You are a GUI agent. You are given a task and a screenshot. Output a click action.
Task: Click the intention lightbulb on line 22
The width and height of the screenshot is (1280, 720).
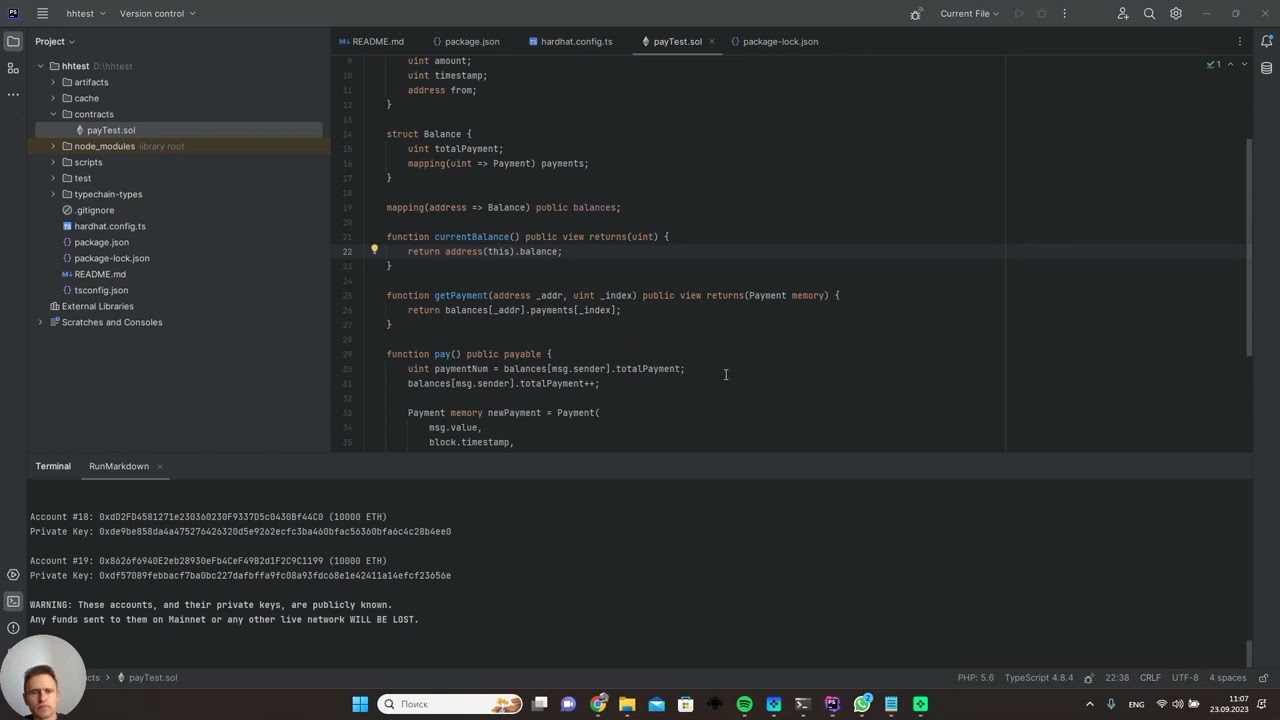[x=375, y=250]
